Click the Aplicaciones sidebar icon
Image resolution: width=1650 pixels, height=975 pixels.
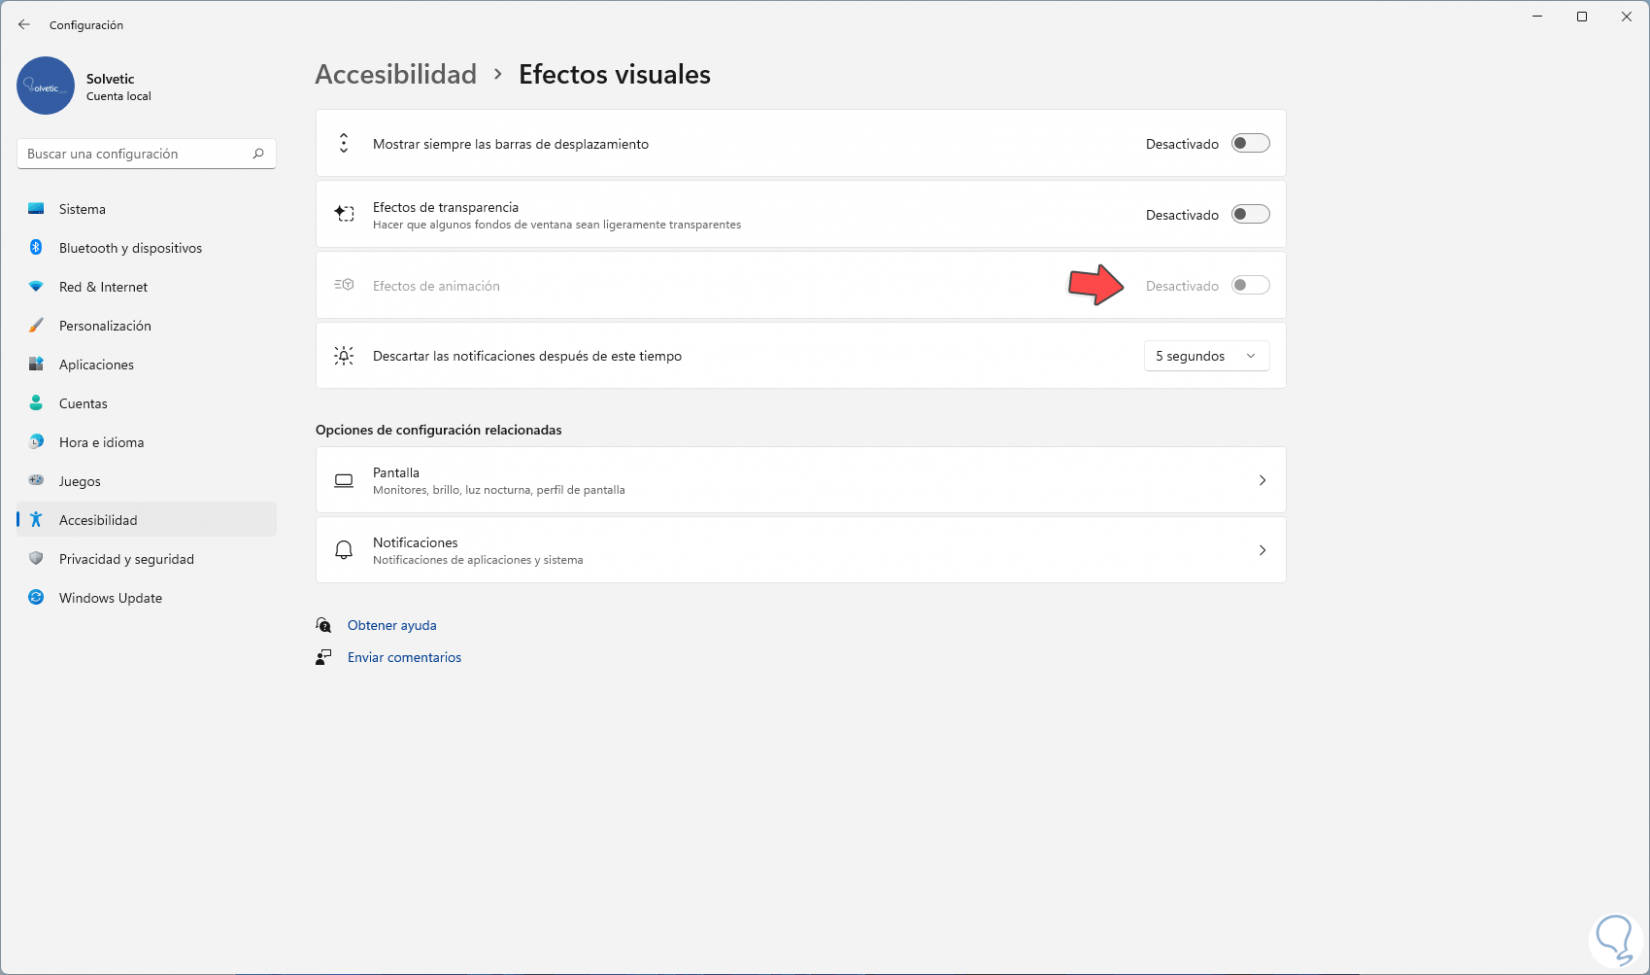pos(36,365)
